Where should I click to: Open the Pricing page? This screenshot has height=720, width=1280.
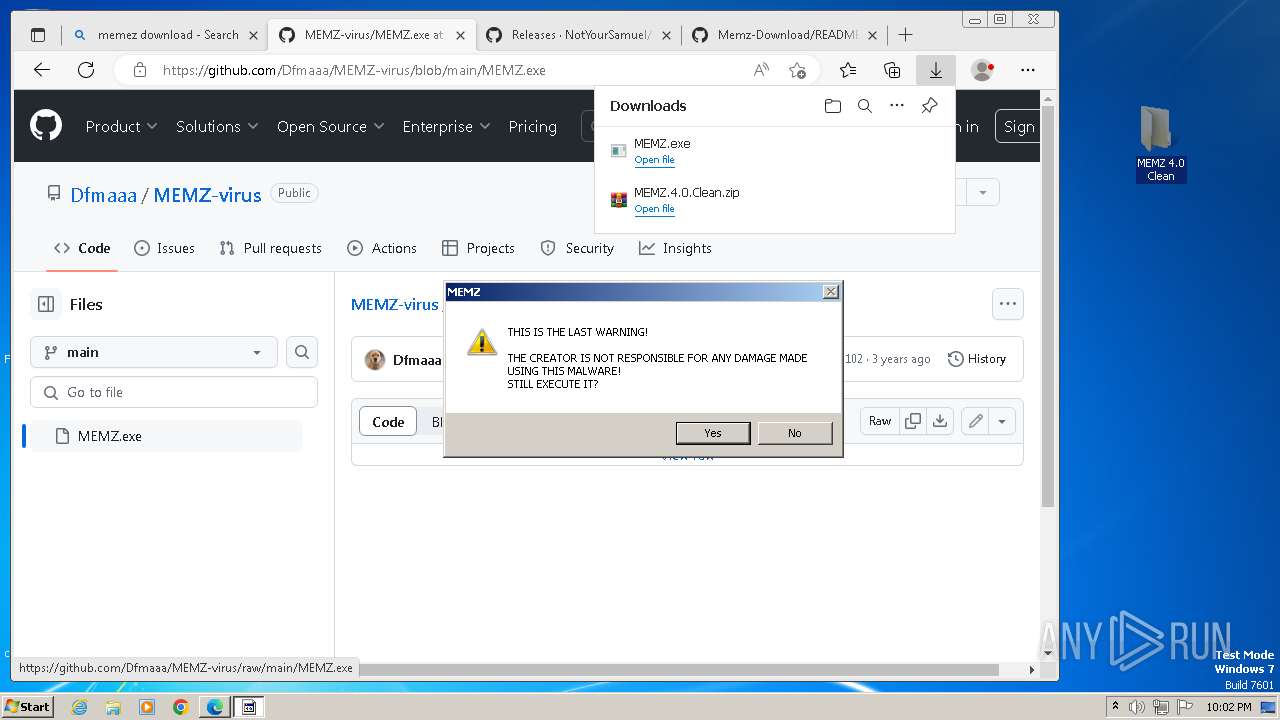(532, 126)
